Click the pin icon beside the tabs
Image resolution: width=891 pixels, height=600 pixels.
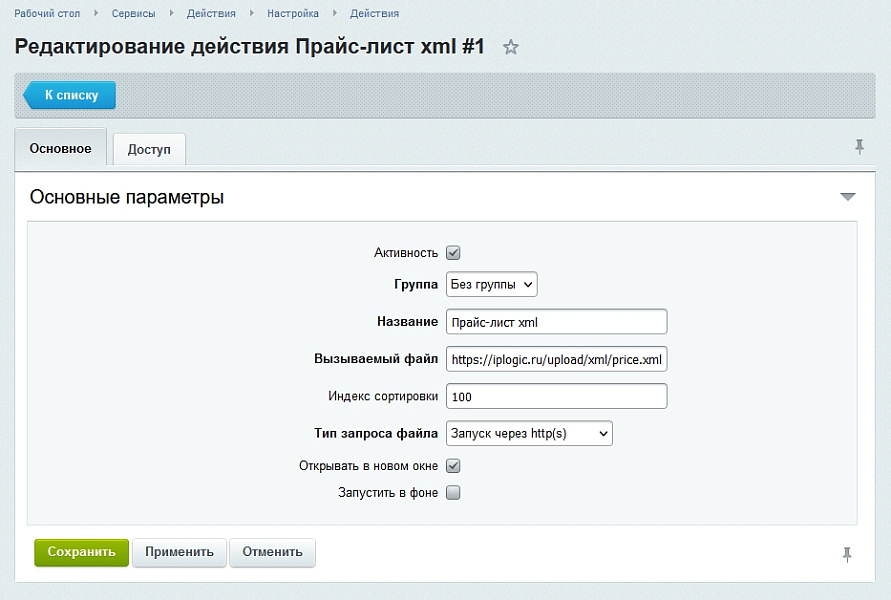858,147
